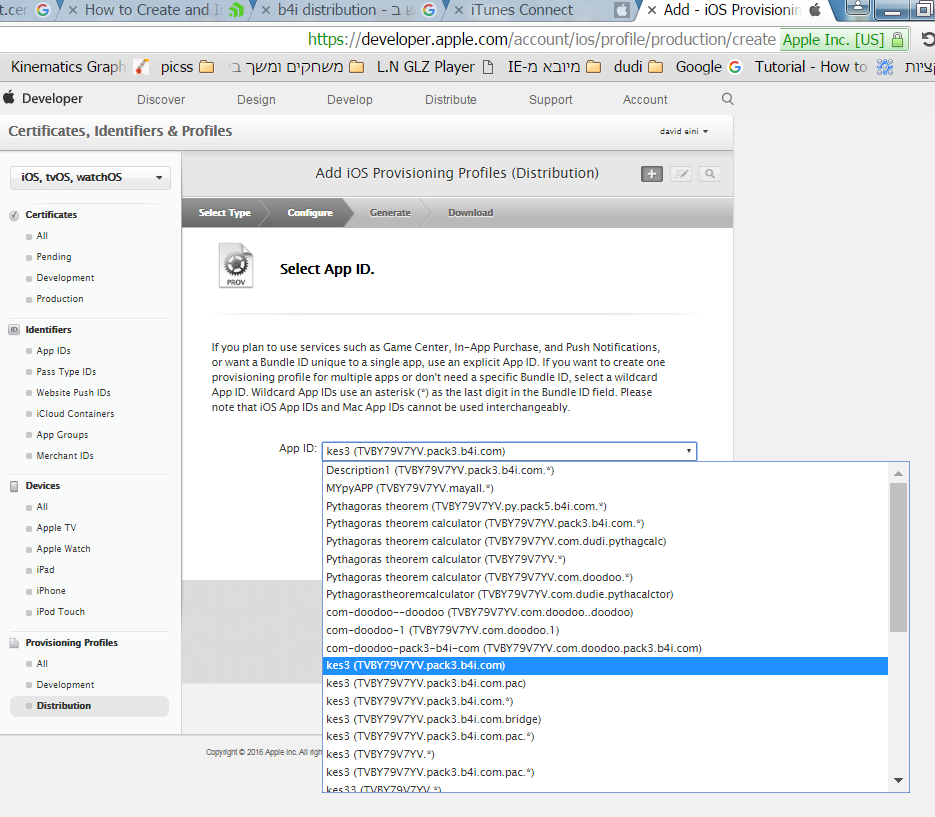Open the picss bookmark folder
Viewport: 935px width, 817px height.
point(187,67)
